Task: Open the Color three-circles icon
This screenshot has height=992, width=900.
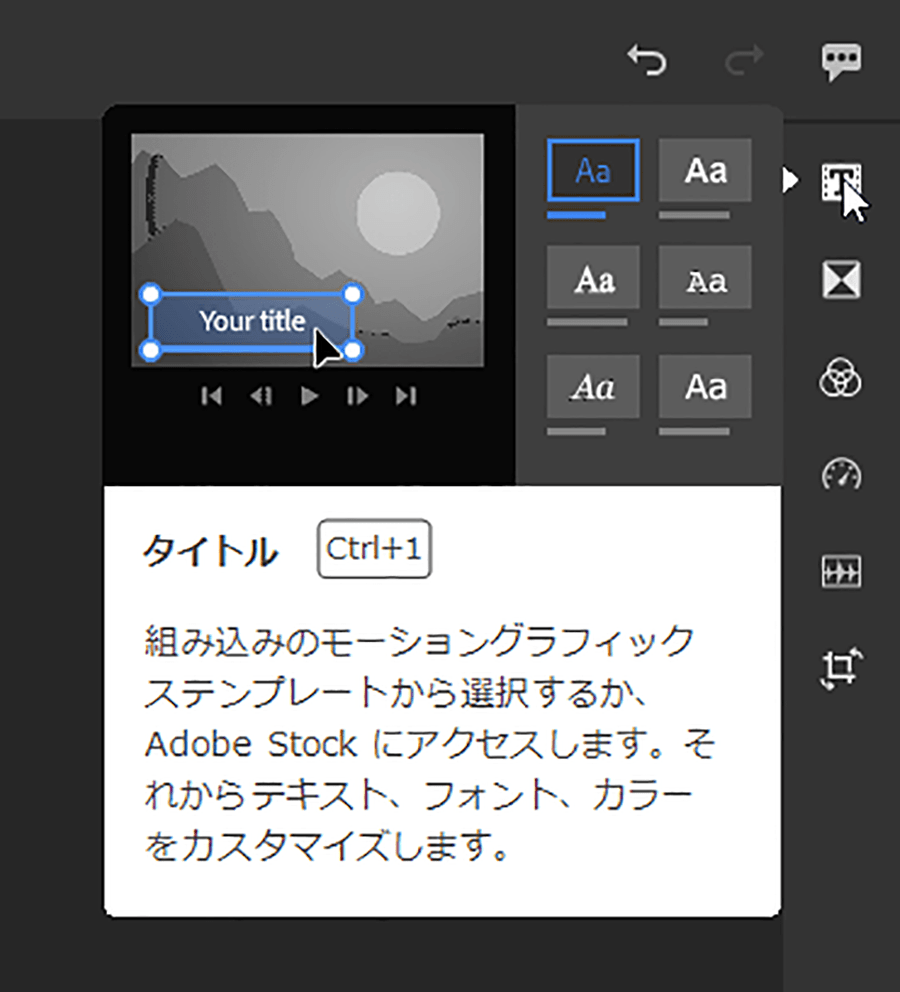Action: coord(841,377)
